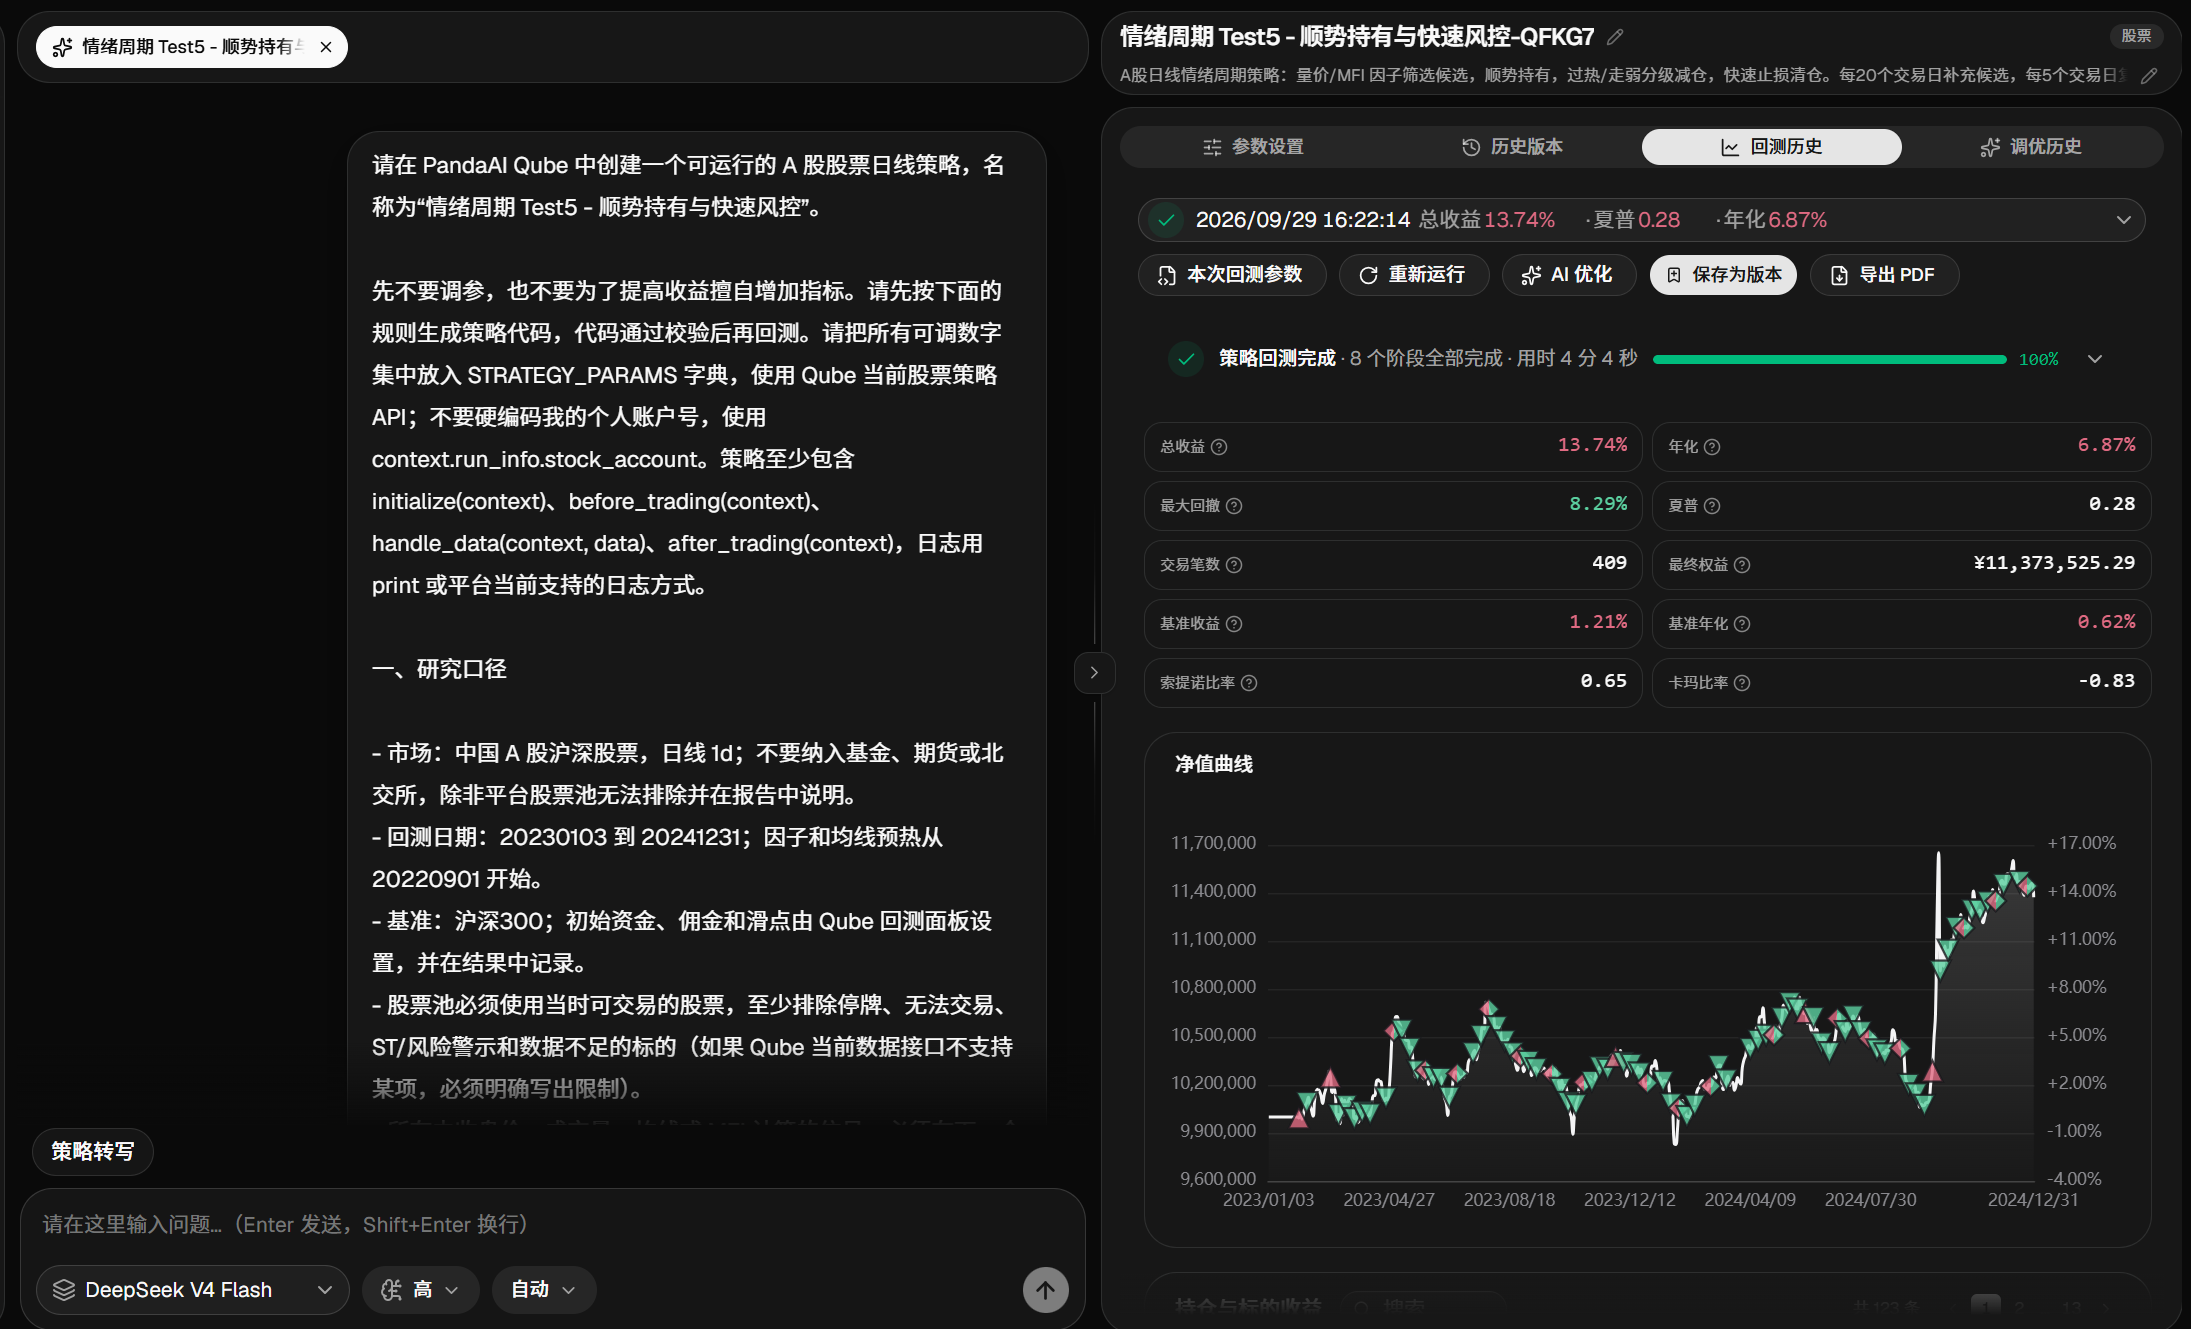Open the reasoning level 高 dropdown
Image resolution: width=2191 pixels, height=1329 pixels.
tap(420, 1290)
